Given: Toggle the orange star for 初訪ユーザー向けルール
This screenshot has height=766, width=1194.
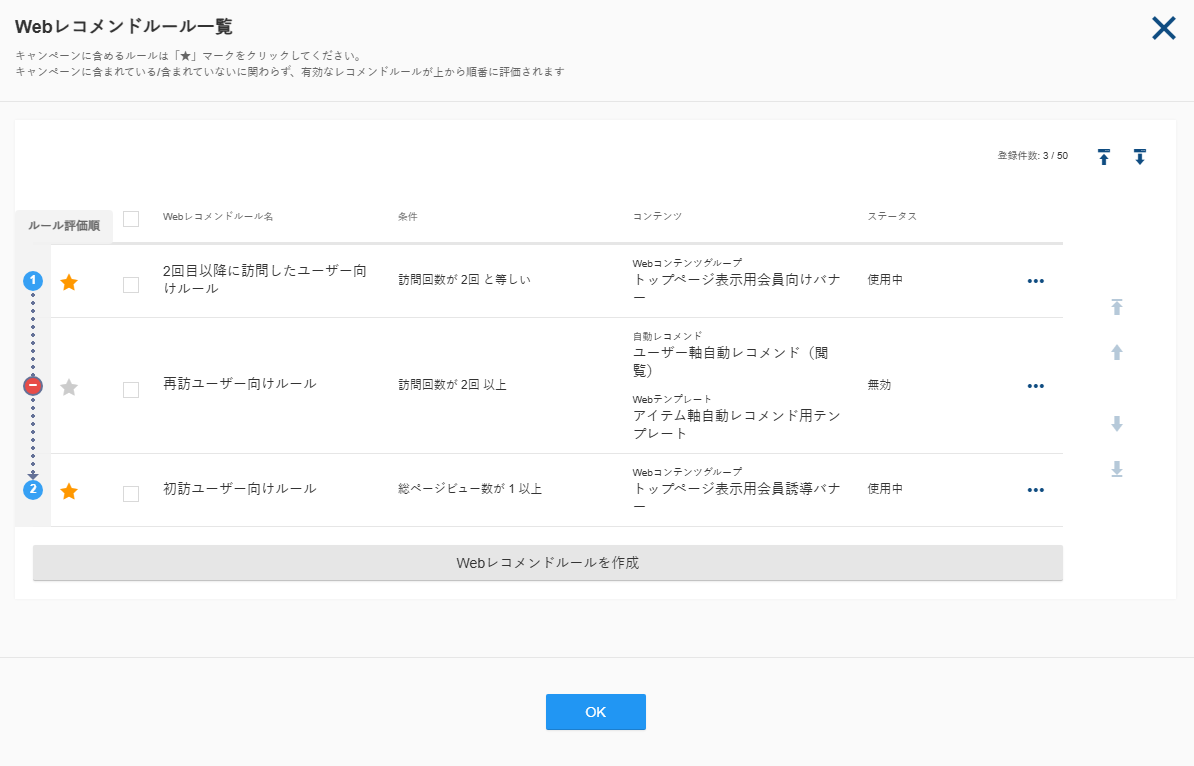Looking at the screenshot, I should pos(69,491).
